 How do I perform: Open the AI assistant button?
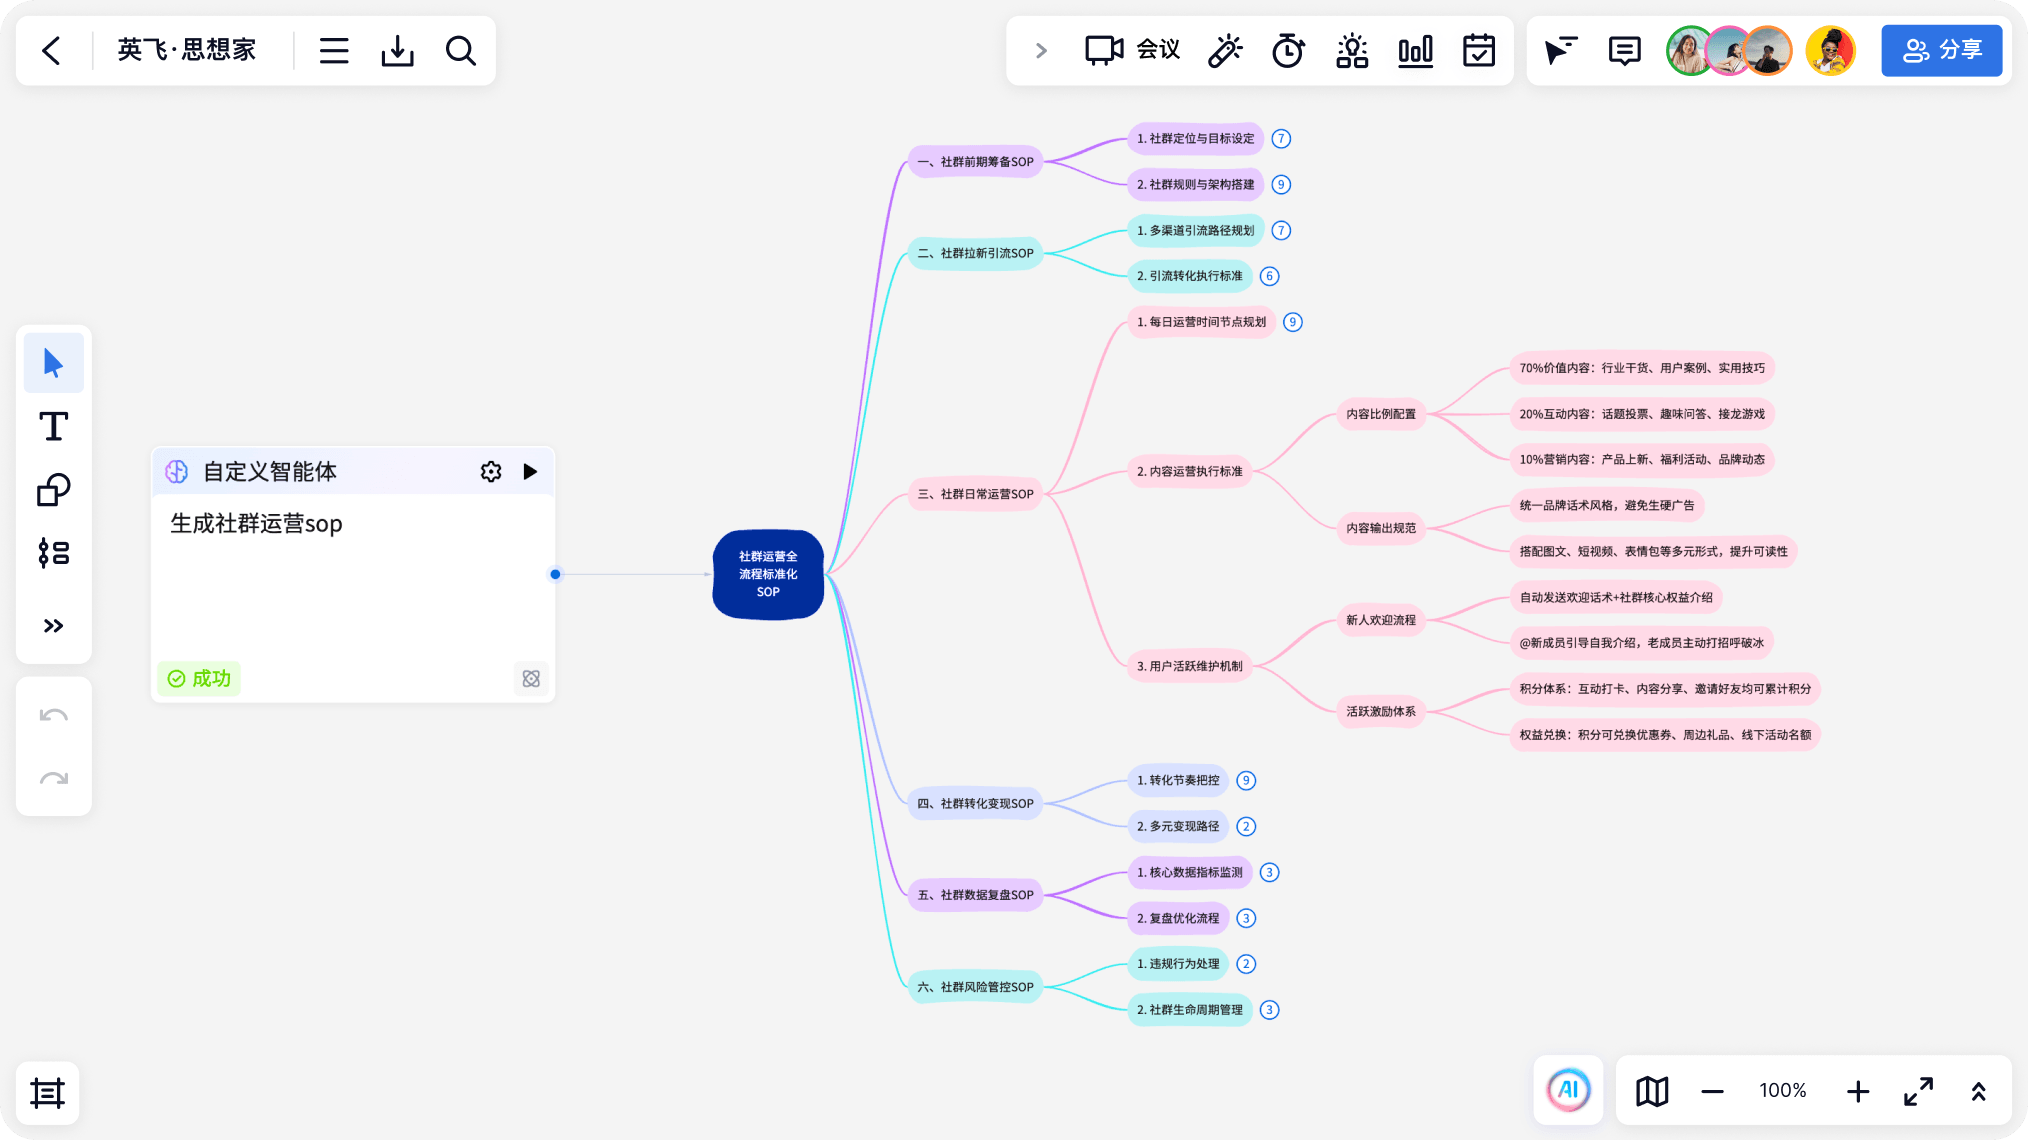coord(1568,1090)
